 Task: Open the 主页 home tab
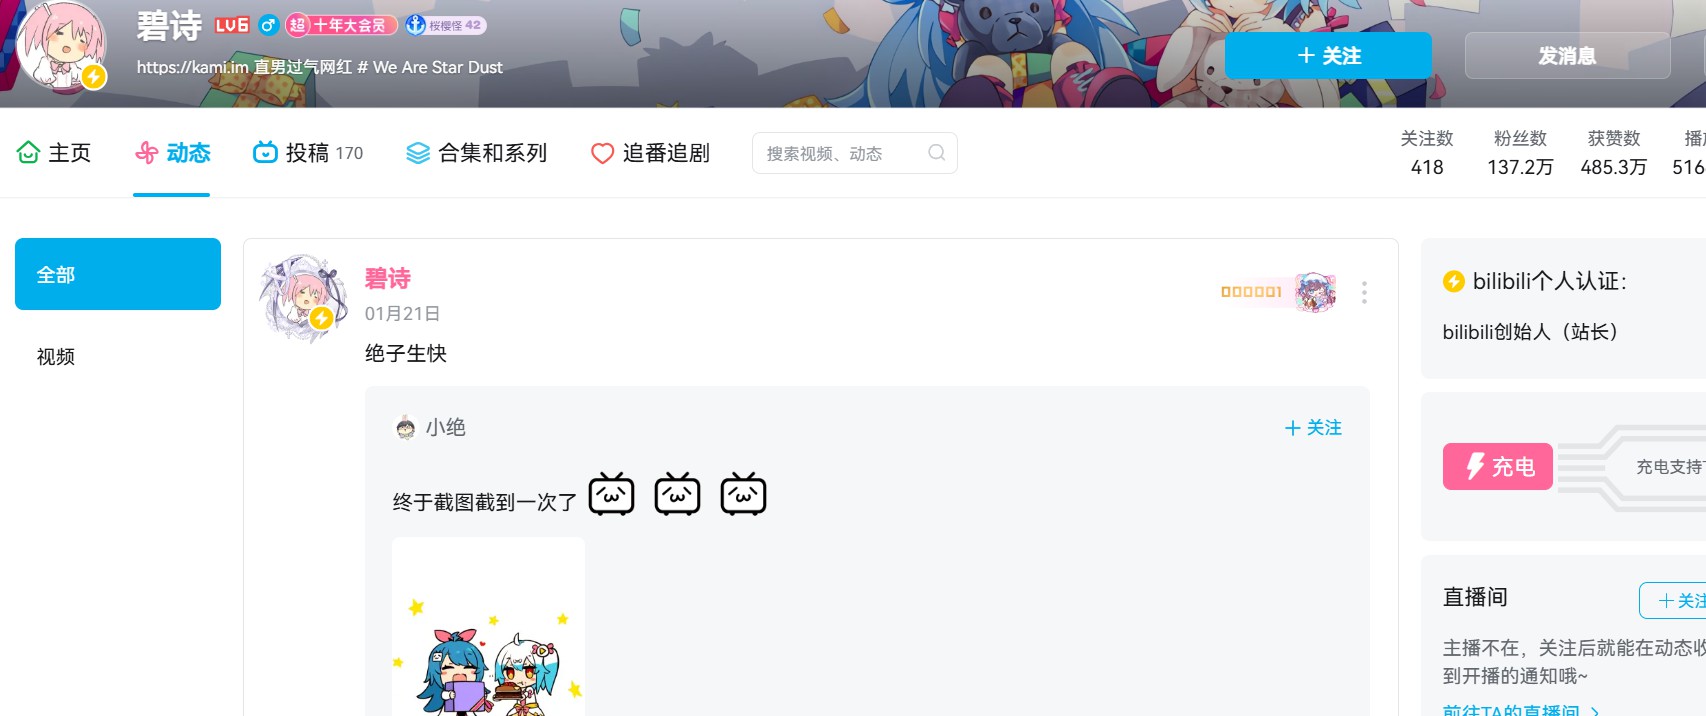tap(54, 153)
